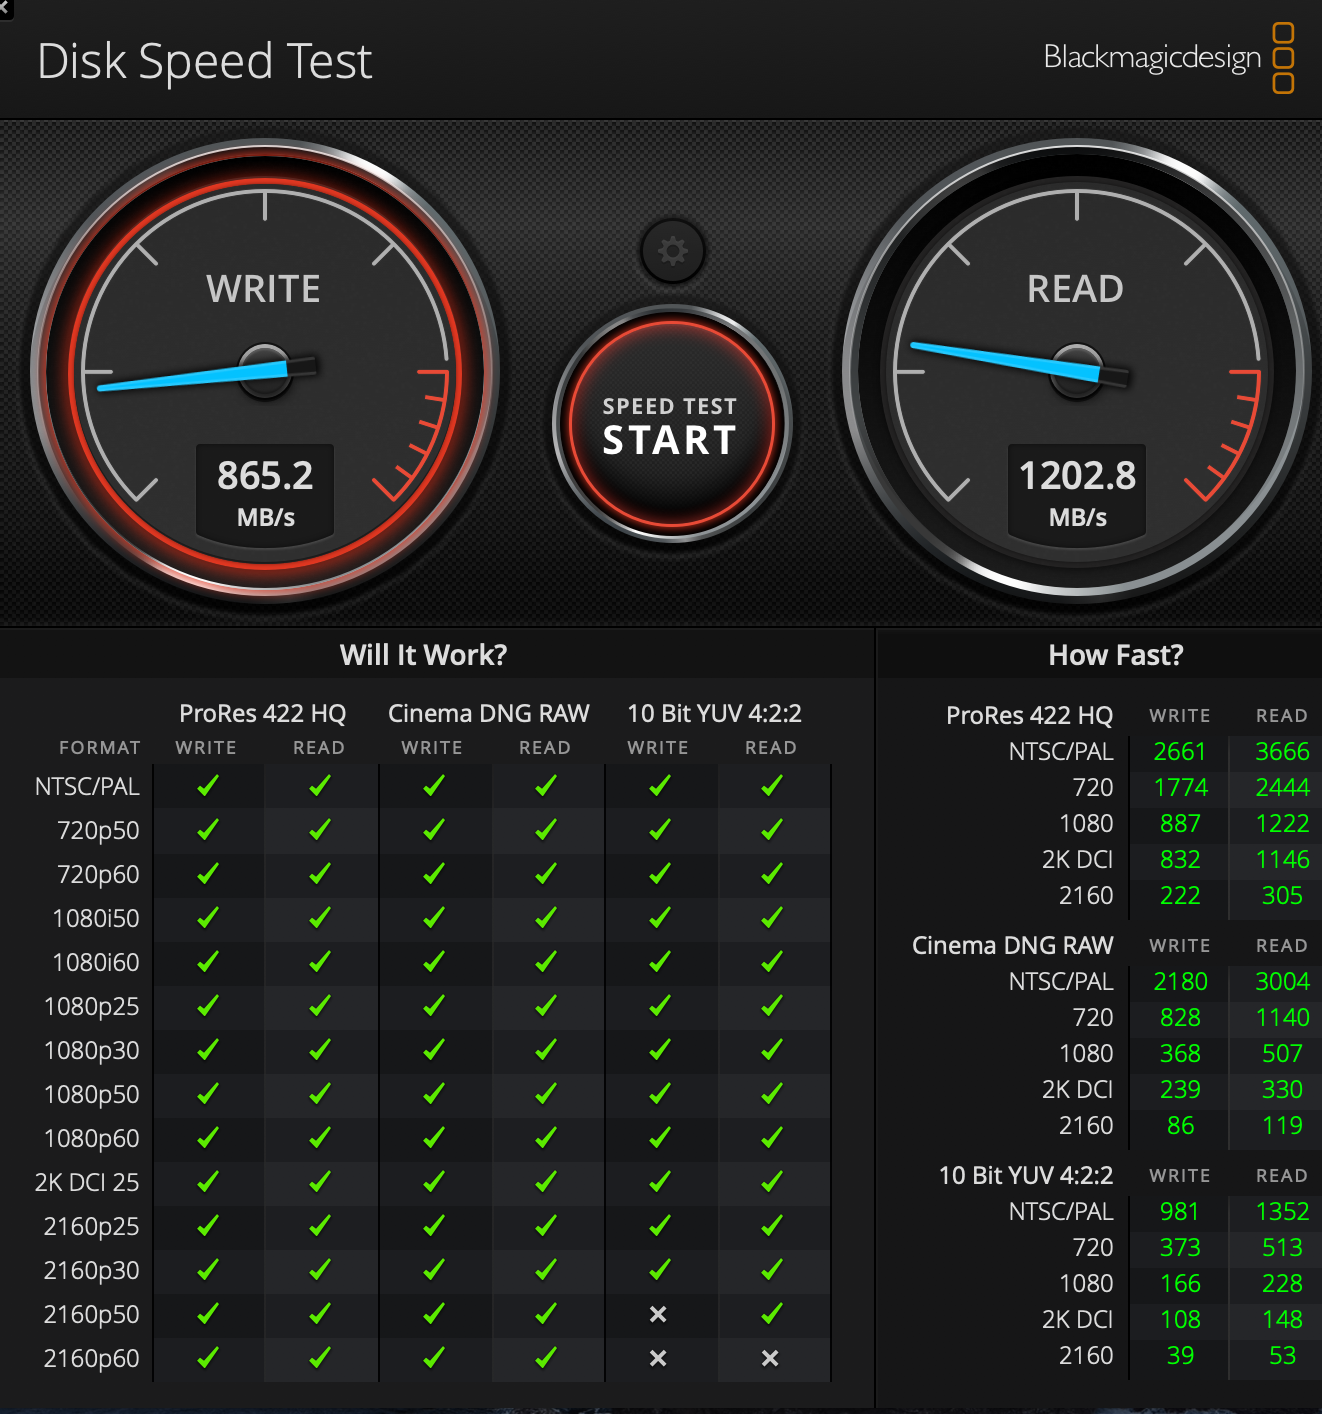Click the 3004 Cinema DNG NTSC/PAL read value

tap(1282, 981)
